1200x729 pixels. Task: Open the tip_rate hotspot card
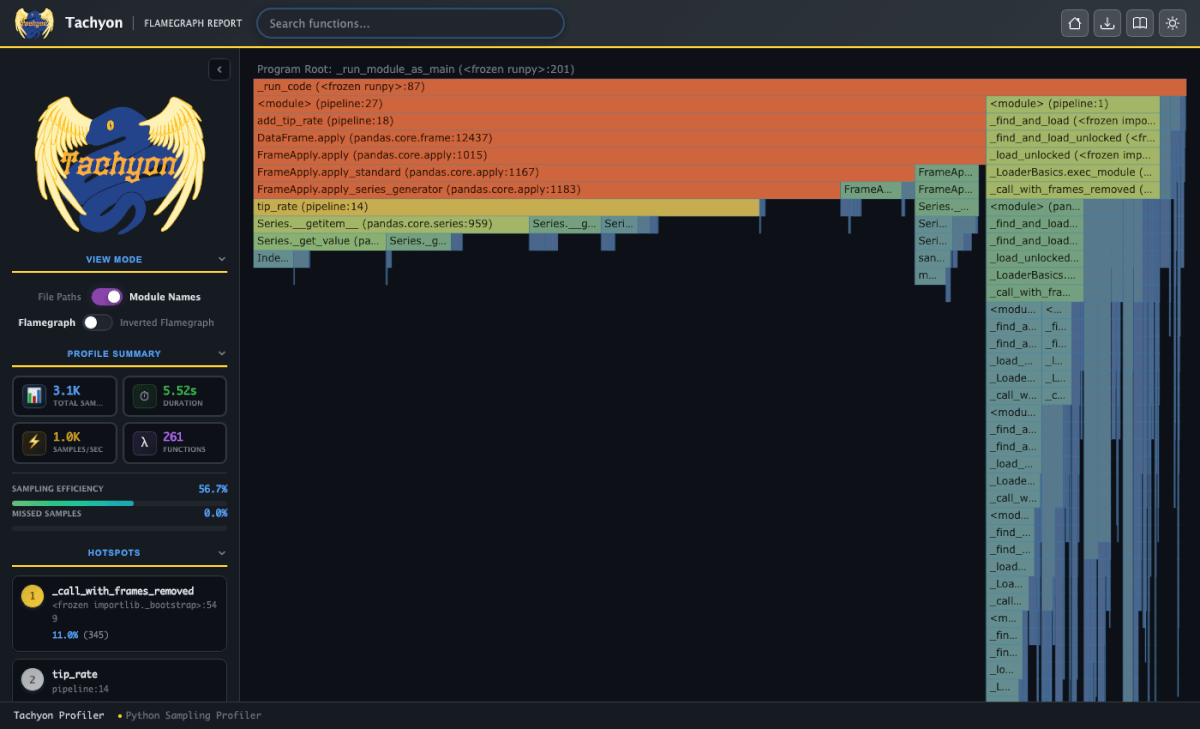[x=119, y=680]
